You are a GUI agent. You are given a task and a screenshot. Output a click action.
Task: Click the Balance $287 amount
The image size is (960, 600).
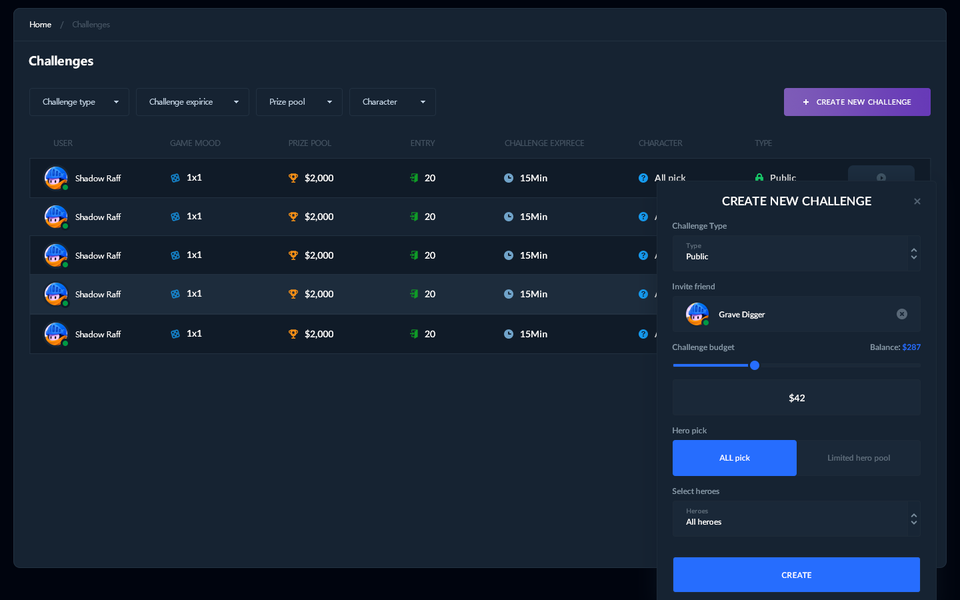pyautogui.click(x=911, y=347)
